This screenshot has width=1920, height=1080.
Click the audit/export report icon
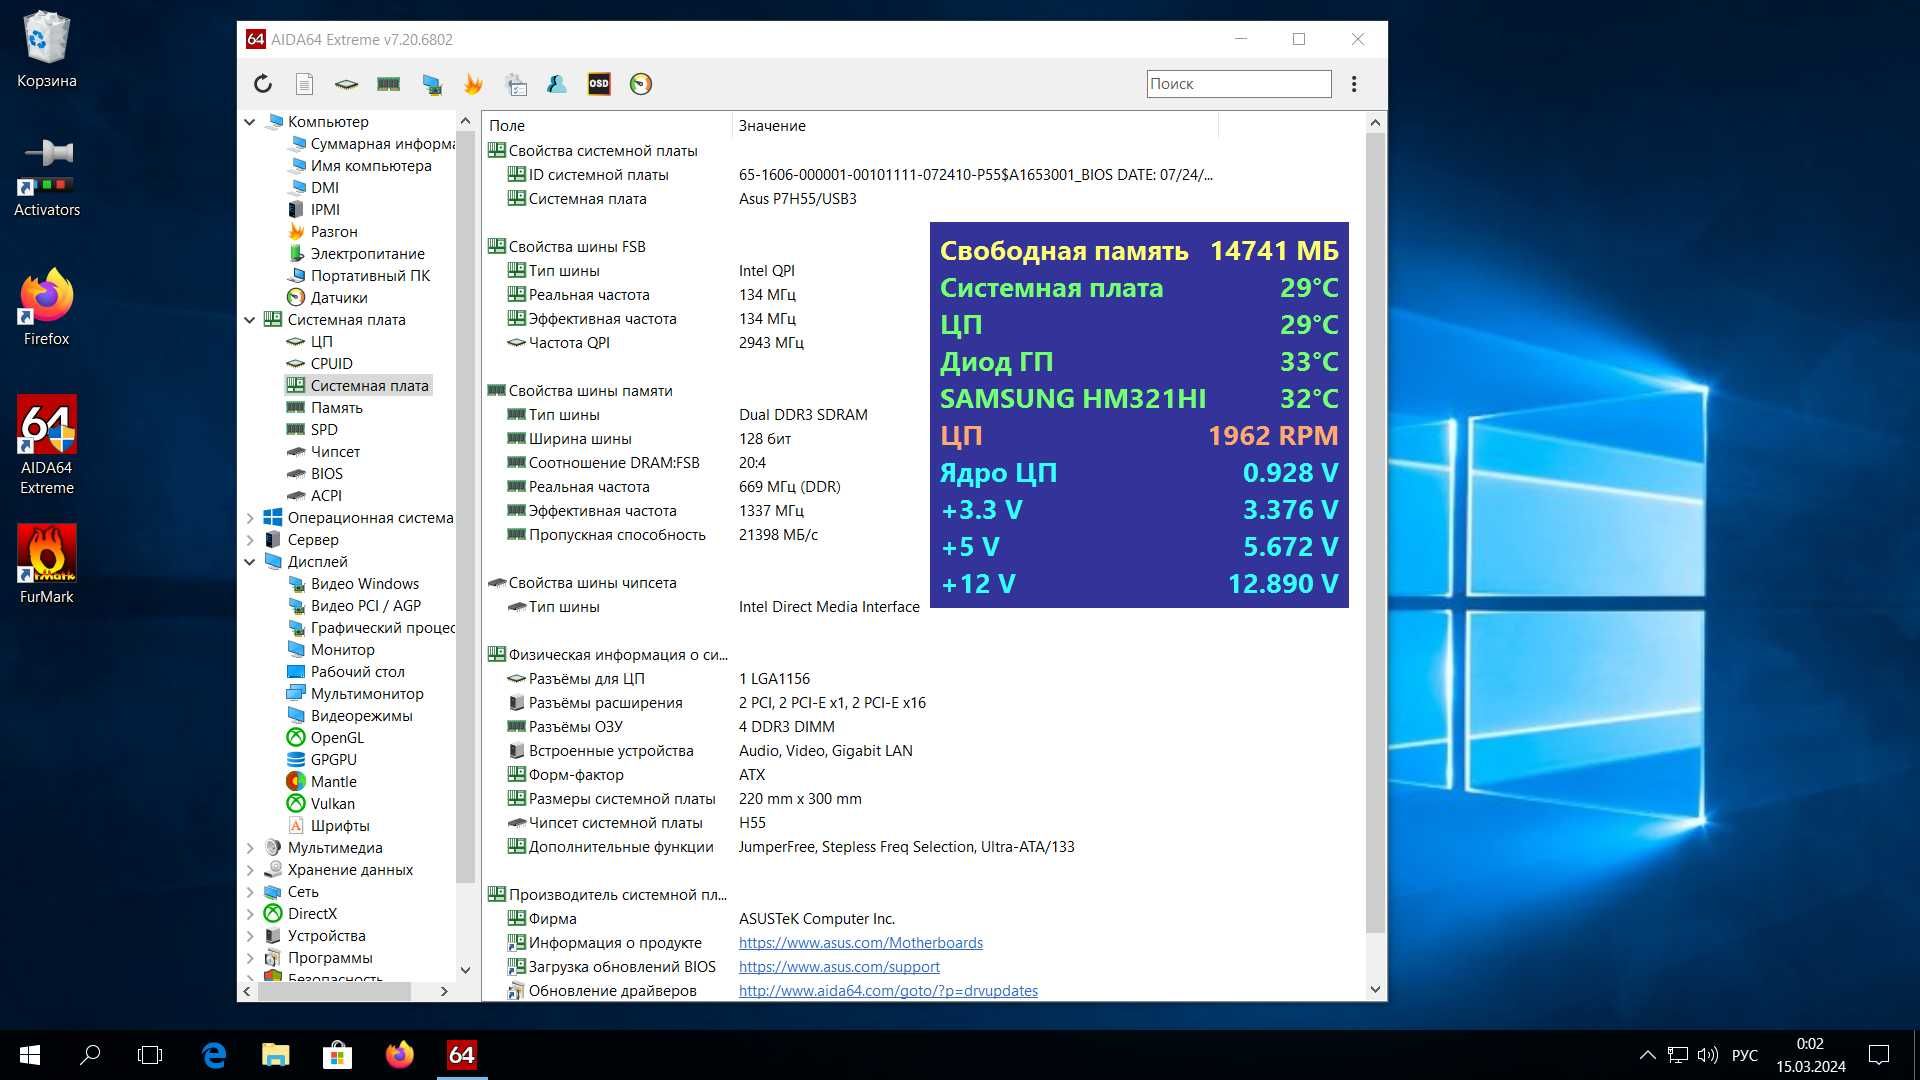tap(305, 84)
